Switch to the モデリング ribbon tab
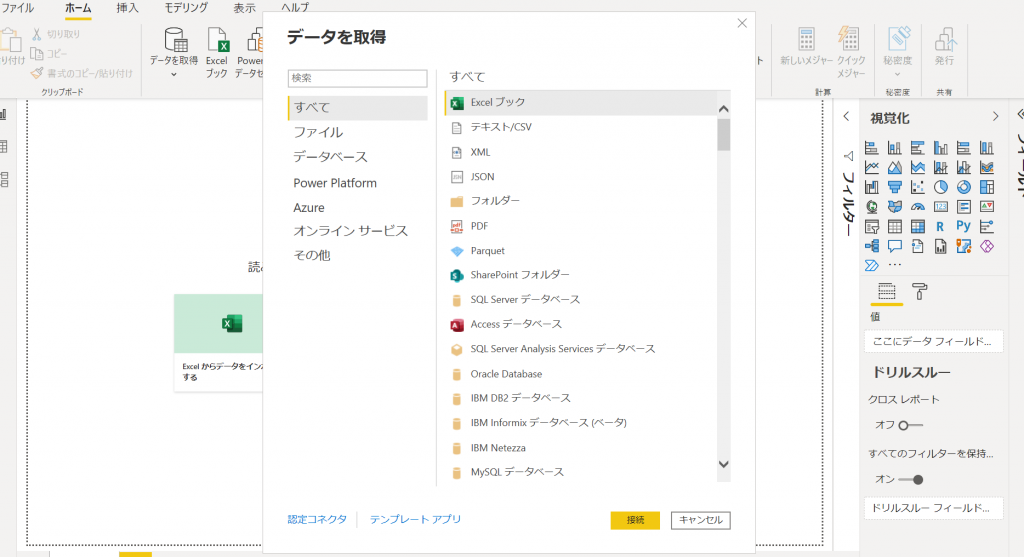The width and height of the screenshot is (1024, 557). point(185,8)
